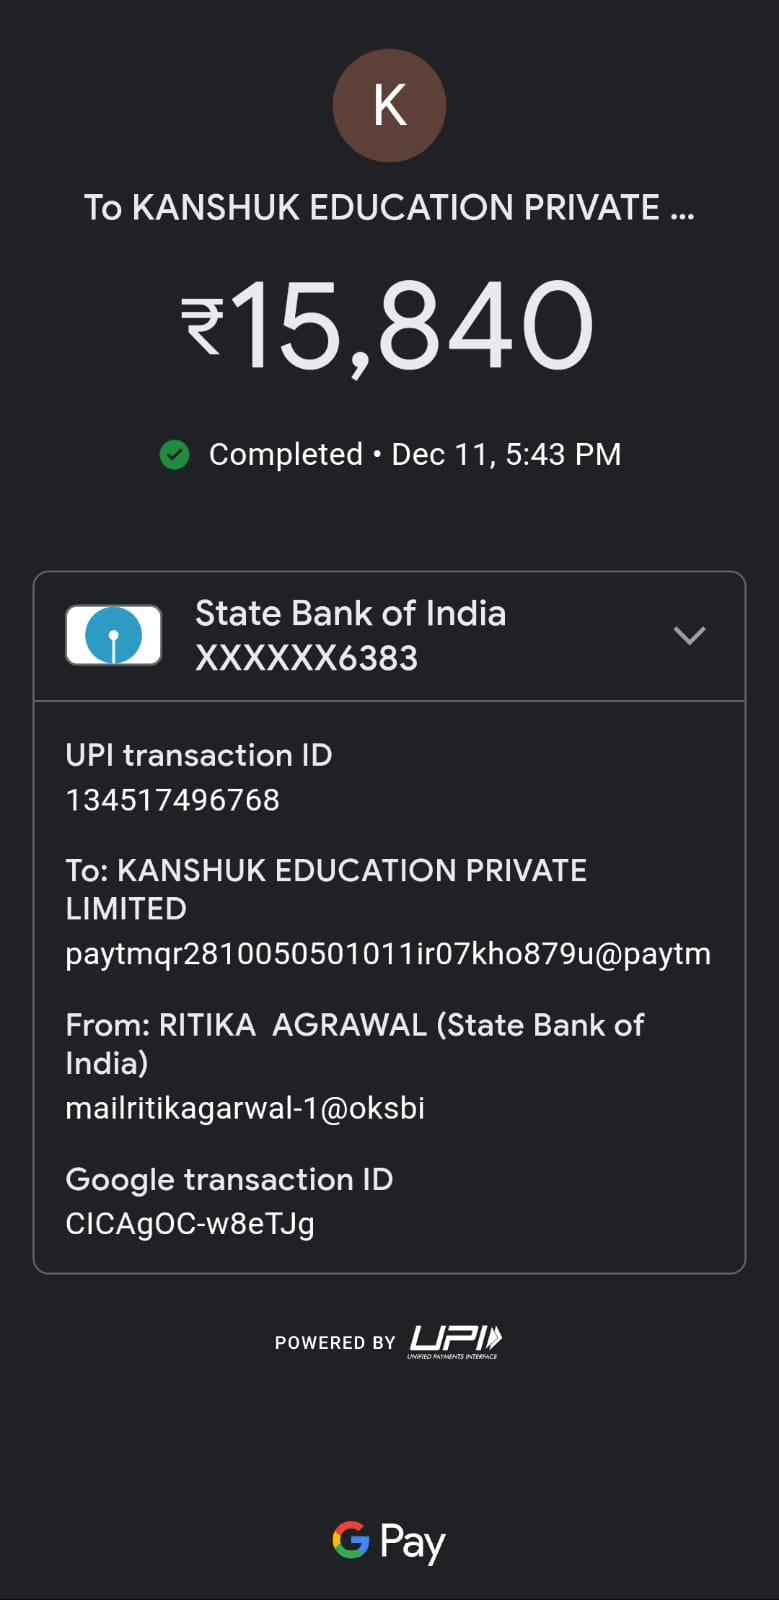Tap the From: RITIKA AGRAWAL line

point(355,1043)
